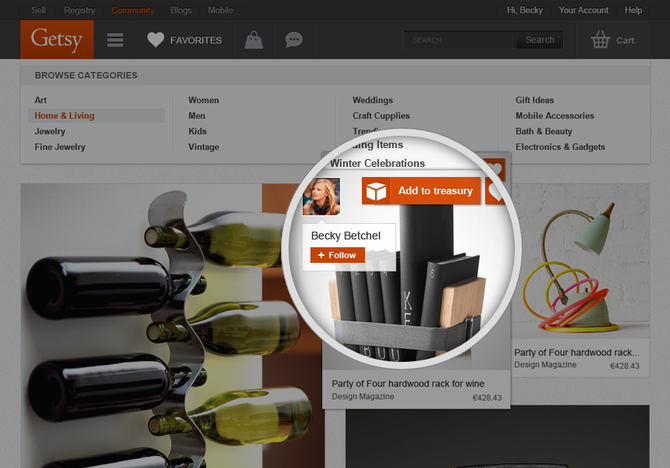Image resolution: width=670 pixels, height=468 pixels.
Task: Click Hi, Becky greeting
Action: point(525,10)
